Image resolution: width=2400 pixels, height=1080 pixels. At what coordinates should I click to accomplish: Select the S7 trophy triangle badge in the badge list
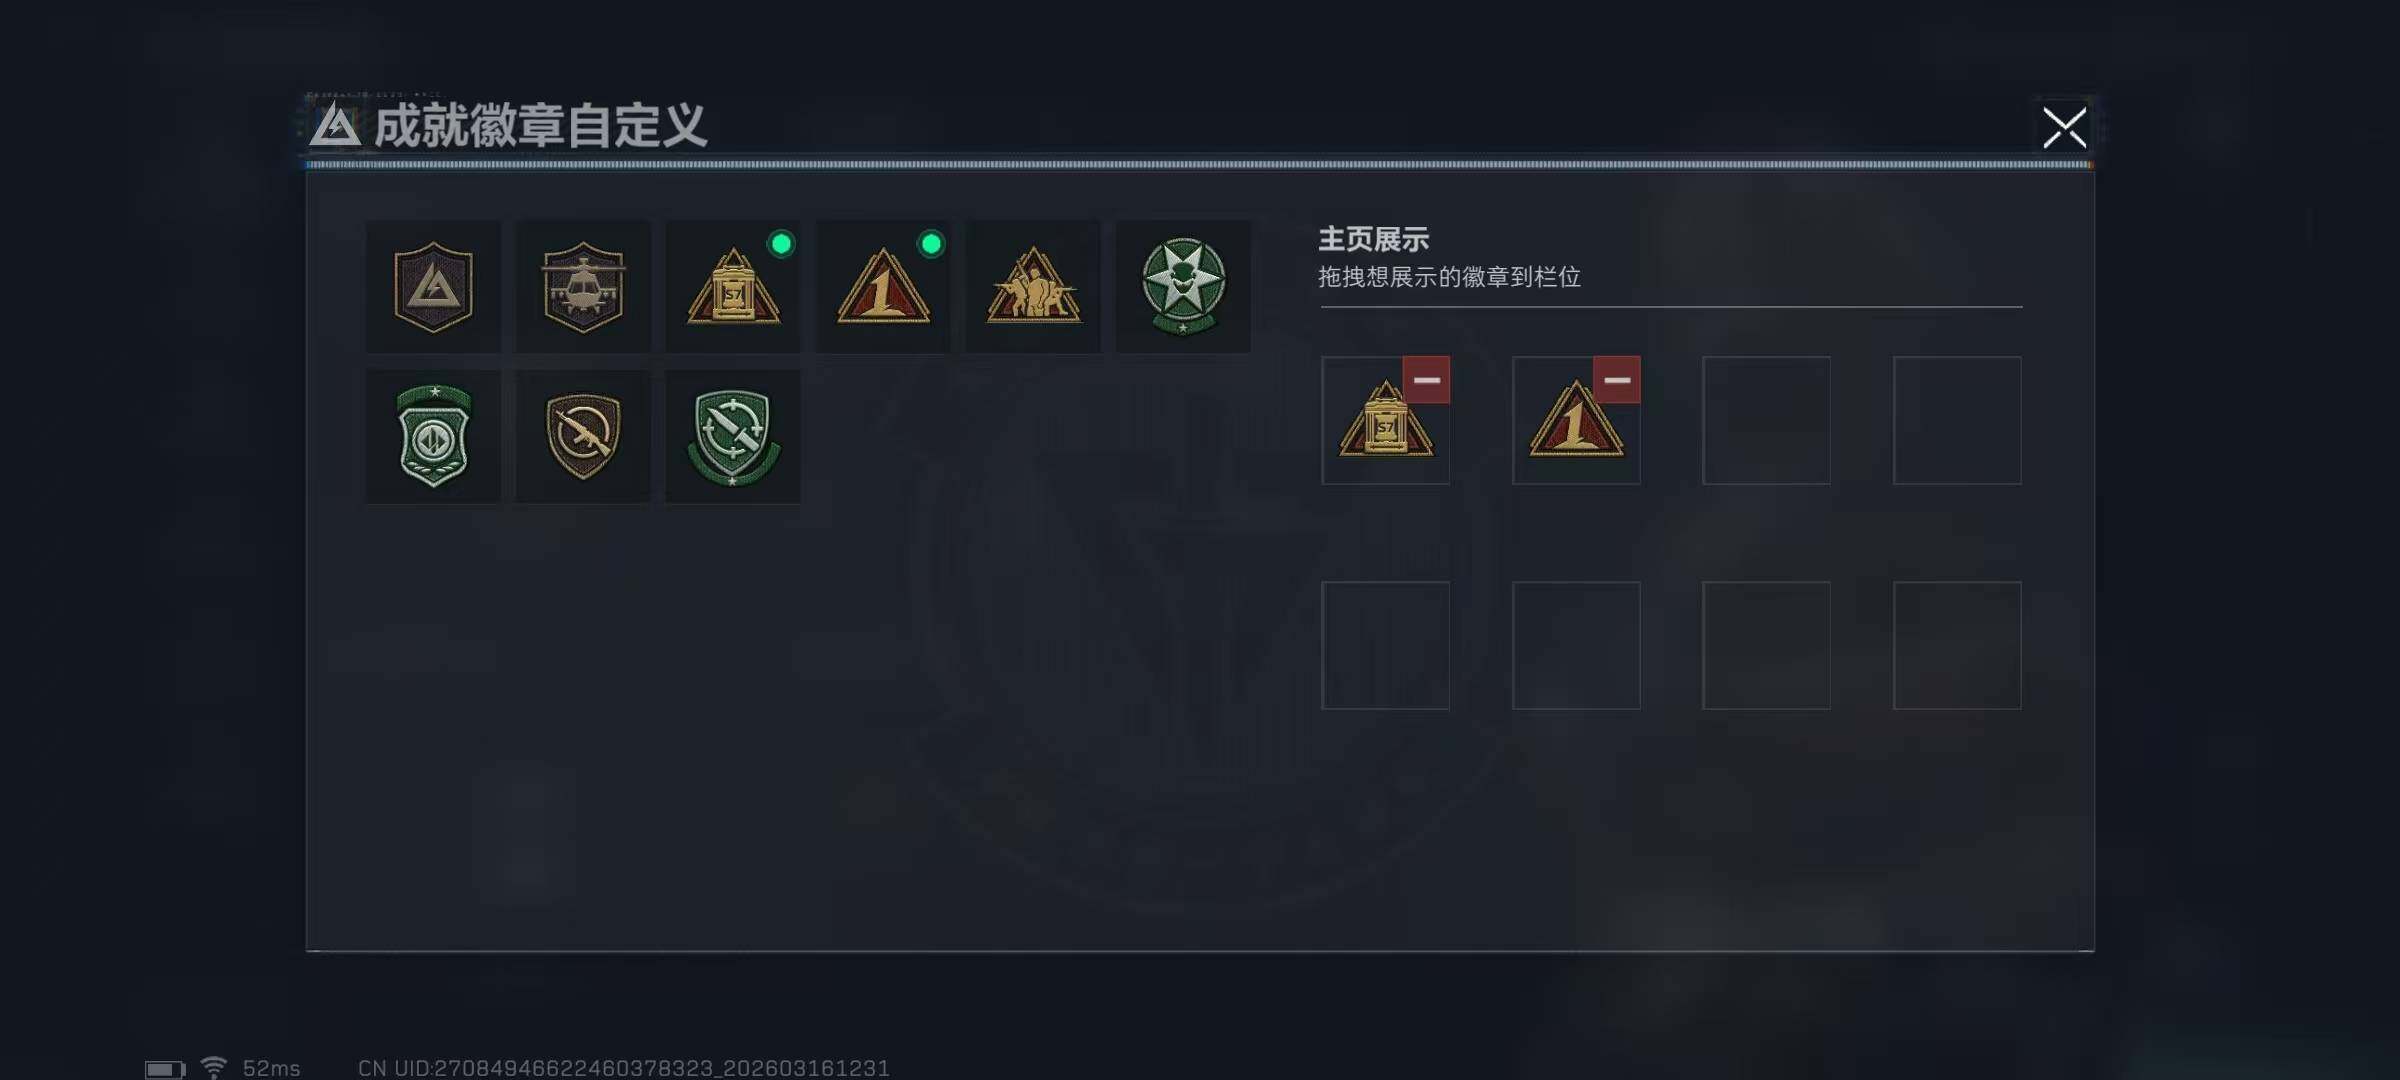pyautogui.click(x=733, y=287)
